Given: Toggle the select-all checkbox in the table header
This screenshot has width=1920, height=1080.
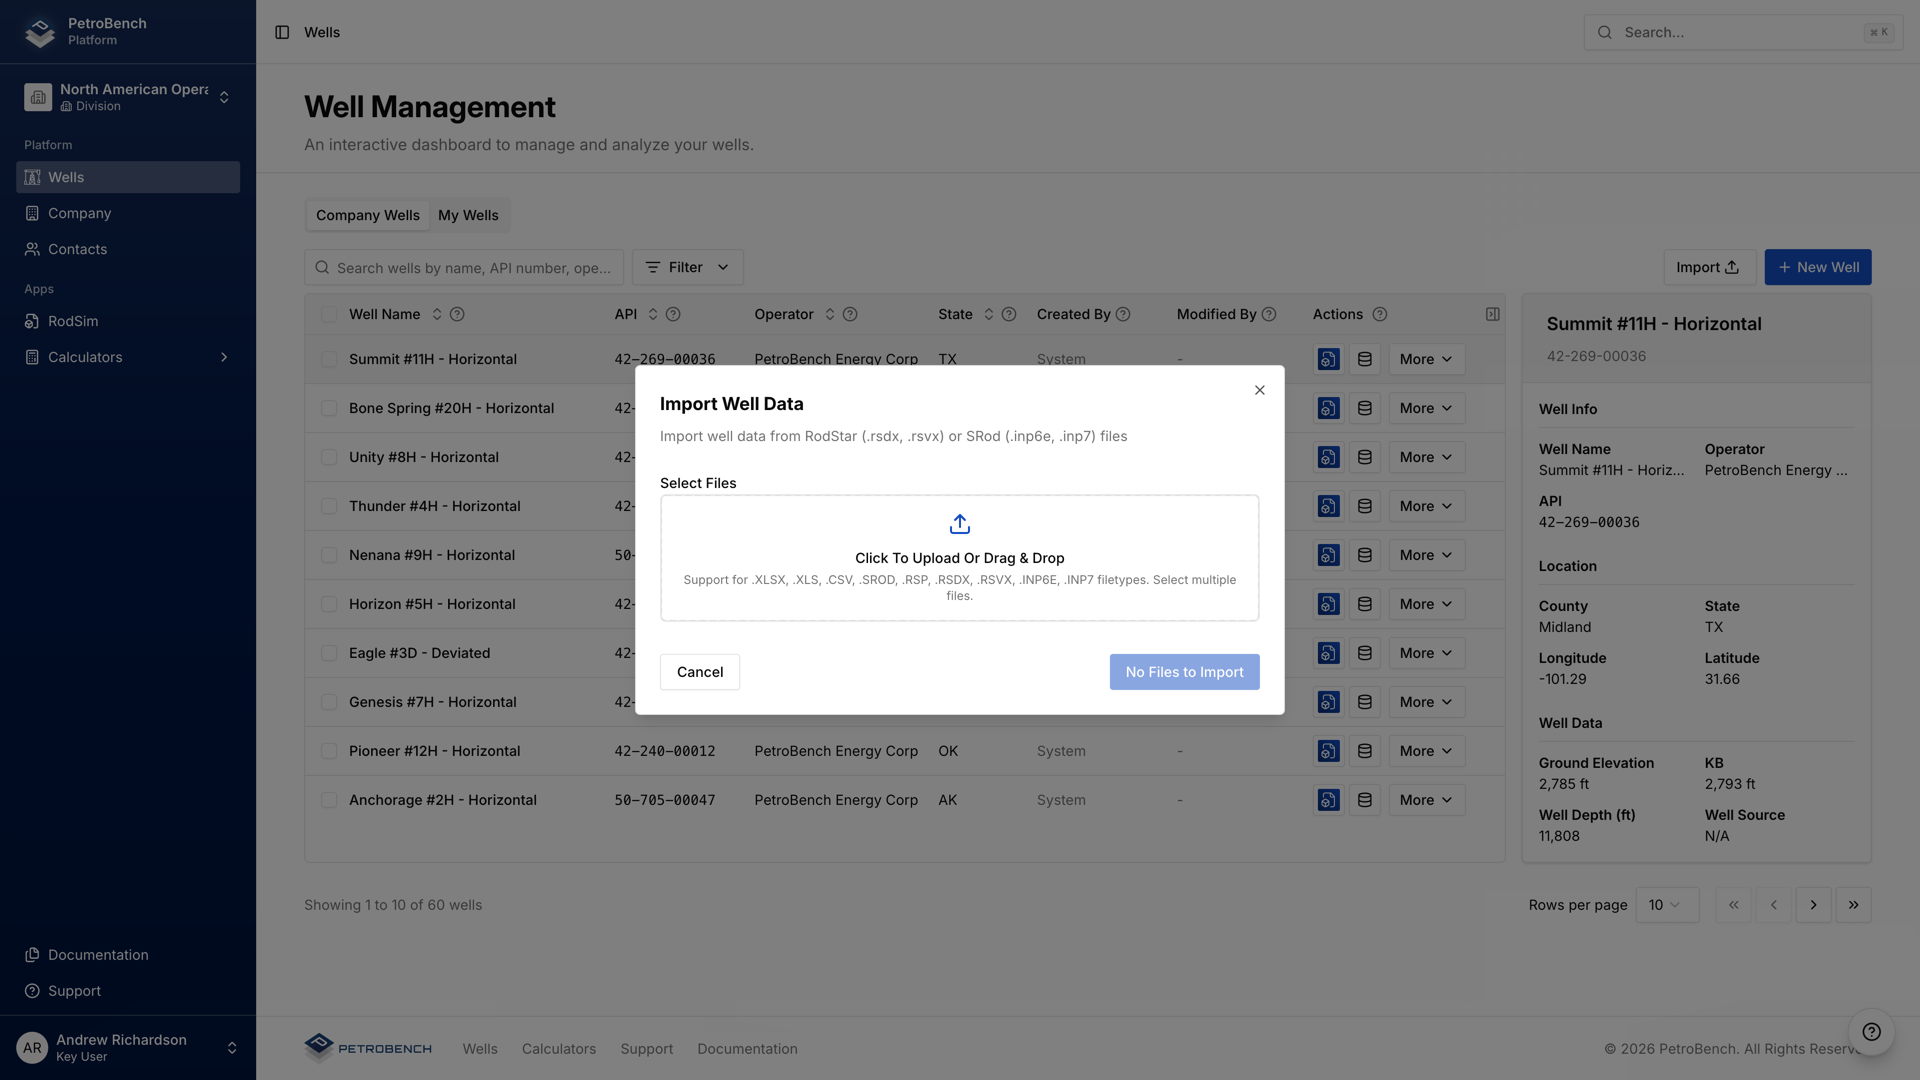Looking at the screenshot, I should point(329,313).
